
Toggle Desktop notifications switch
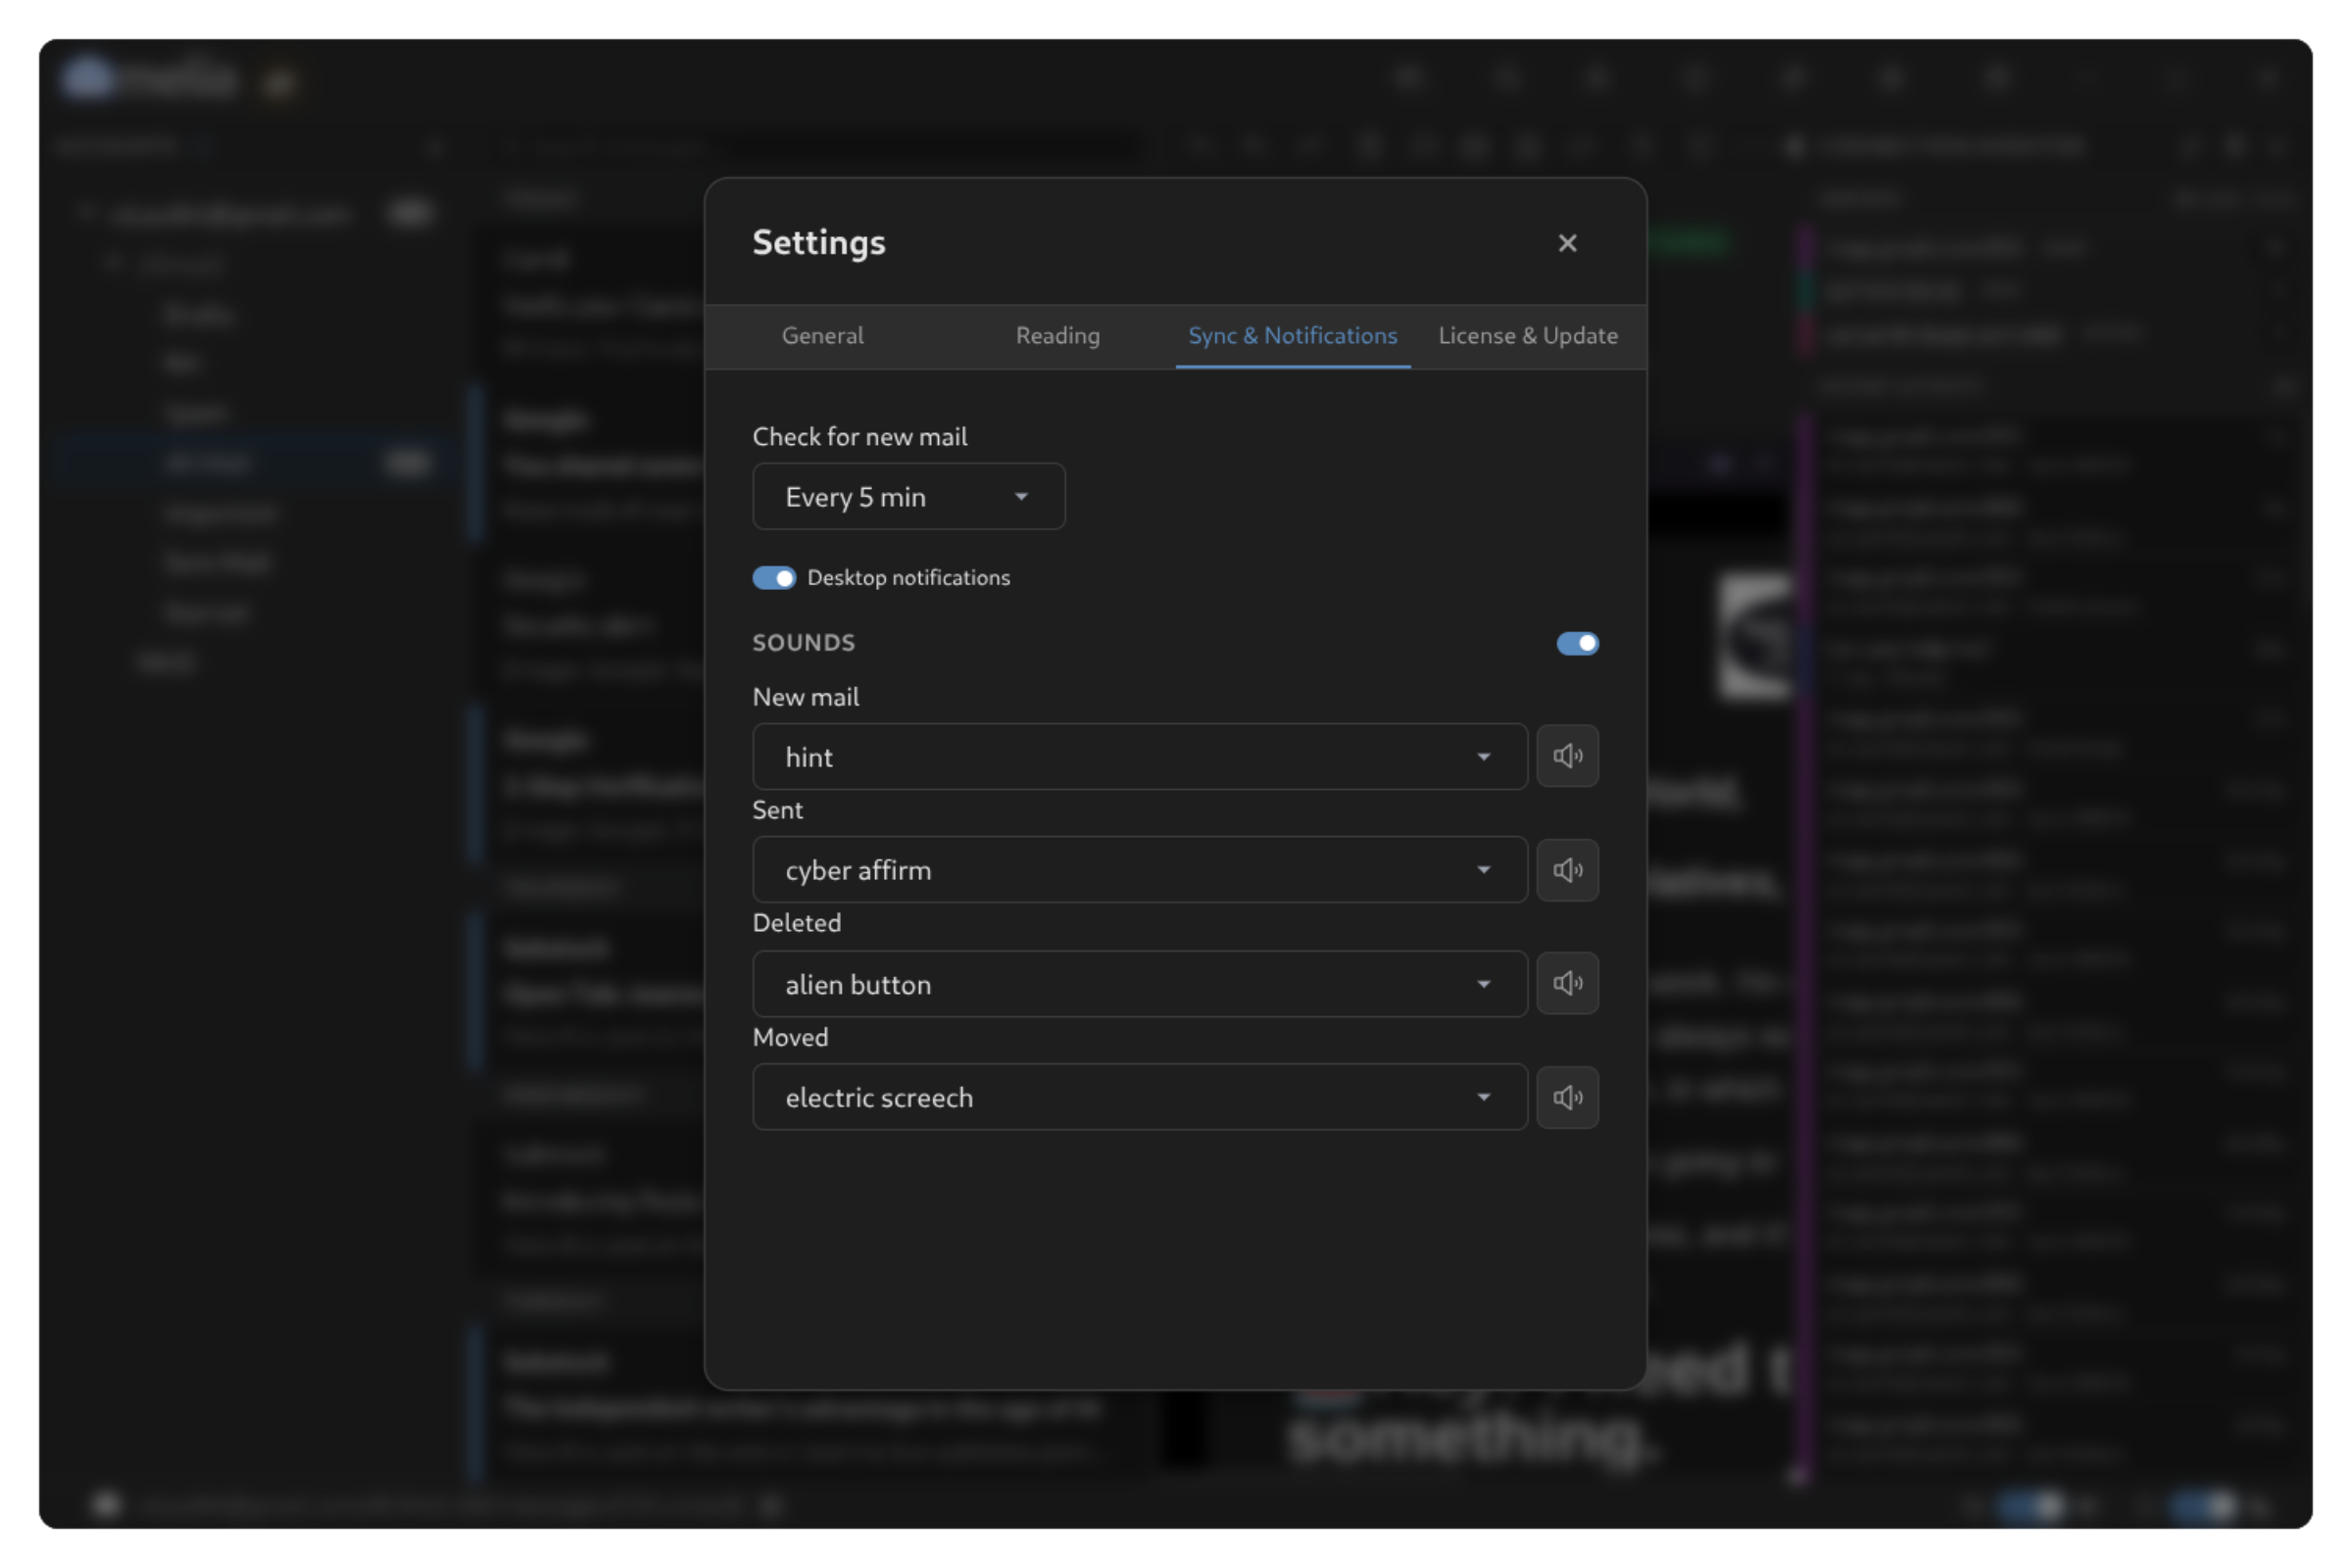(774, 578)
